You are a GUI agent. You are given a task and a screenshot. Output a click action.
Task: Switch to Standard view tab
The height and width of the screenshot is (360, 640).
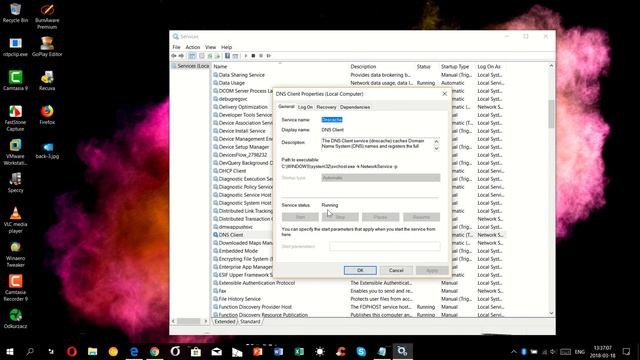pyautogui.click(x=250, y=322)
